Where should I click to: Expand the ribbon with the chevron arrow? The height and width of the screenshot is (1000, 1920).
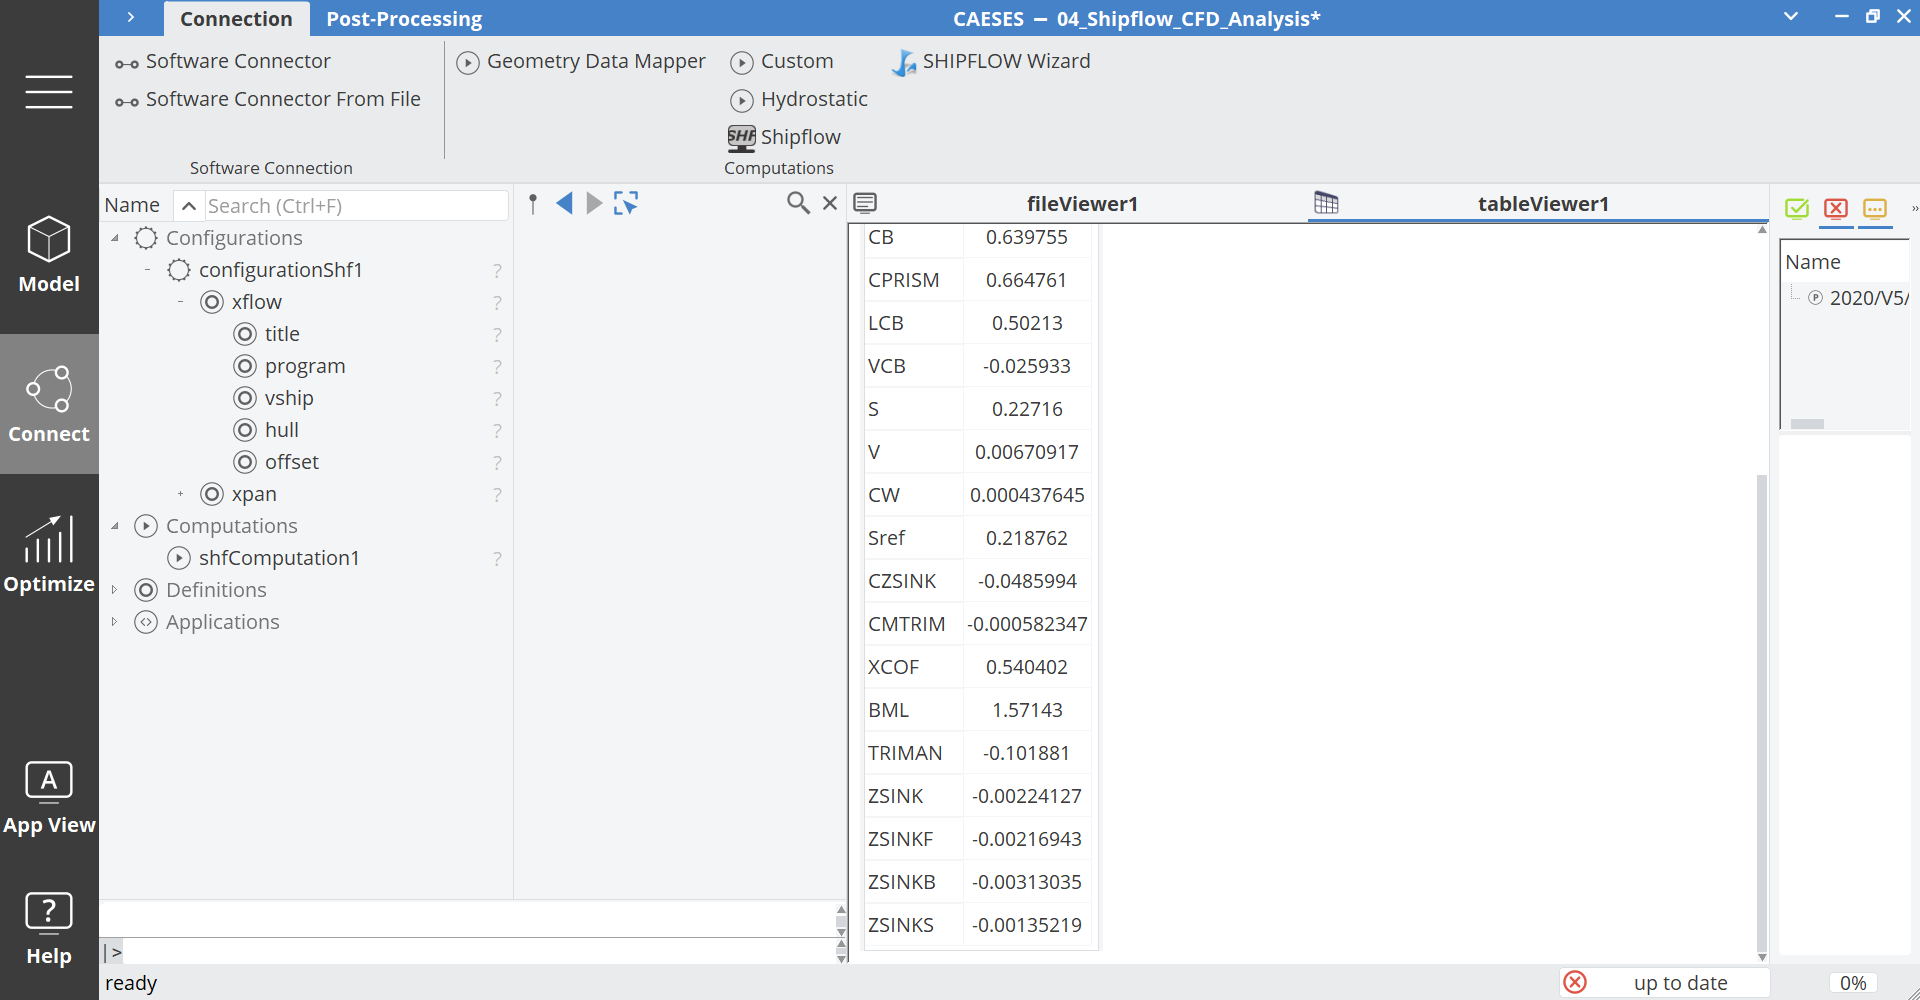(x=131, y=17)
